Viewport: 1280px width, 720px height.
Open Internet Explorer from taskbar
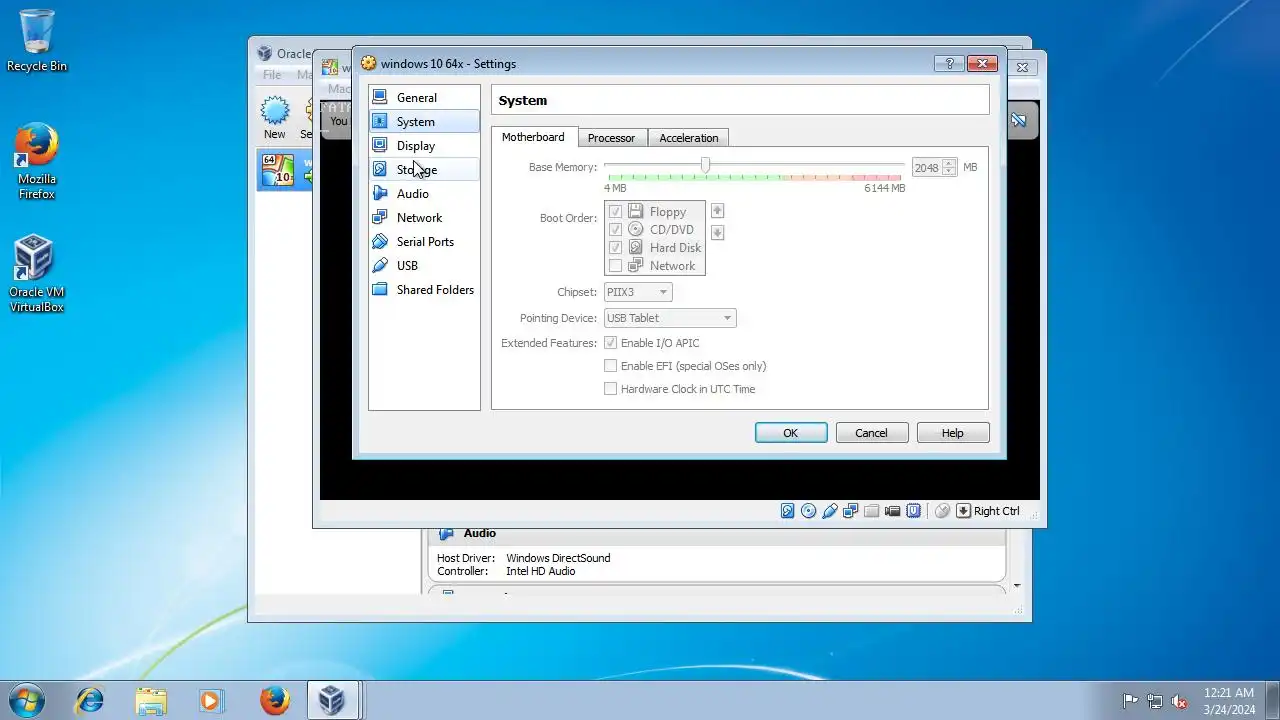(x=90, y=700)
